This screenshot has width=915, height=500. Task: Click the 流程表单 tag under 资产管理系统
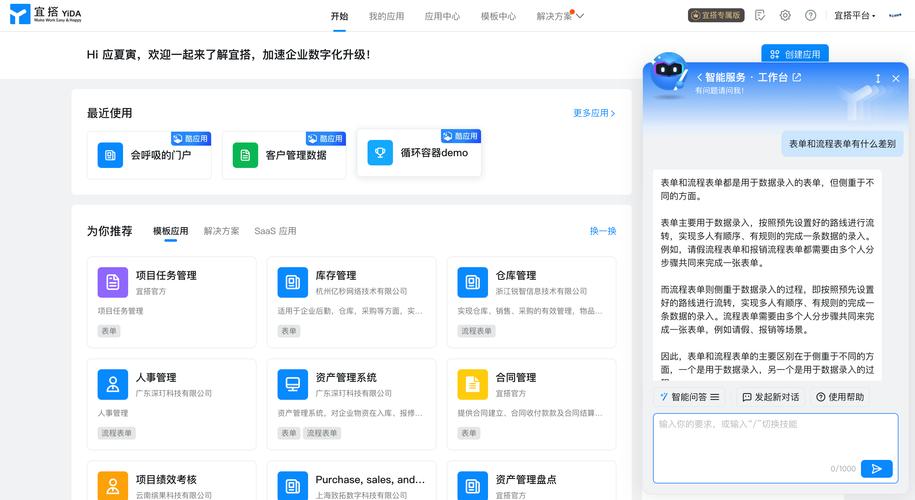pyautogui.click(x=322, y=433)
